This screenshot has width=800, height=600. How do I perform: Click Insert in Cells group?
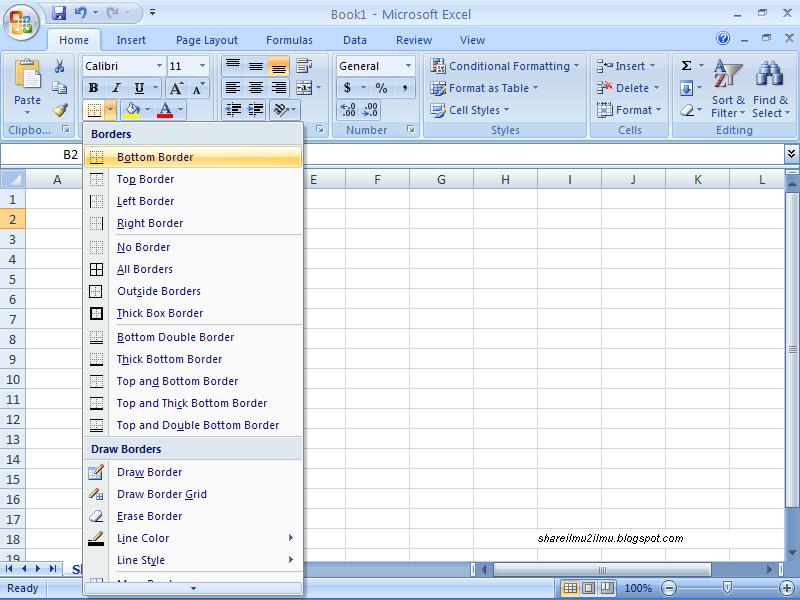(626, 66)
